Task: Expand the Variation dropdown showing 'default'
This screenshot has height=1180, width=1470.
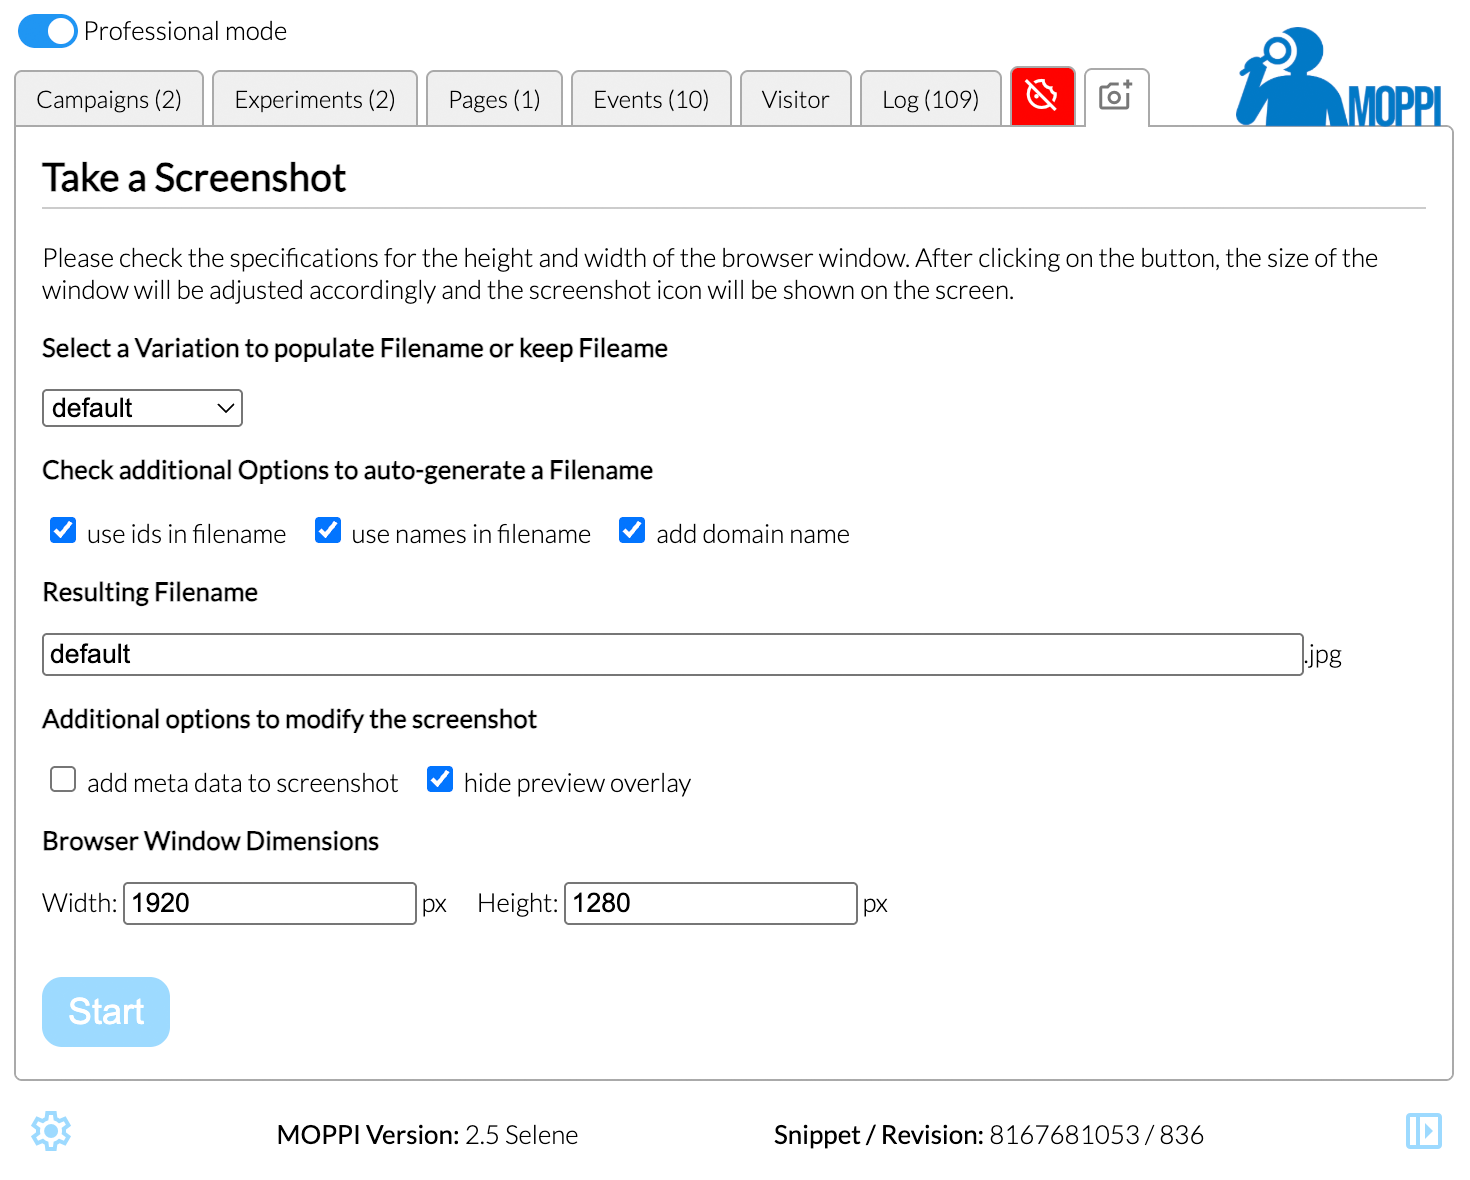Action: tap(142, 408)
